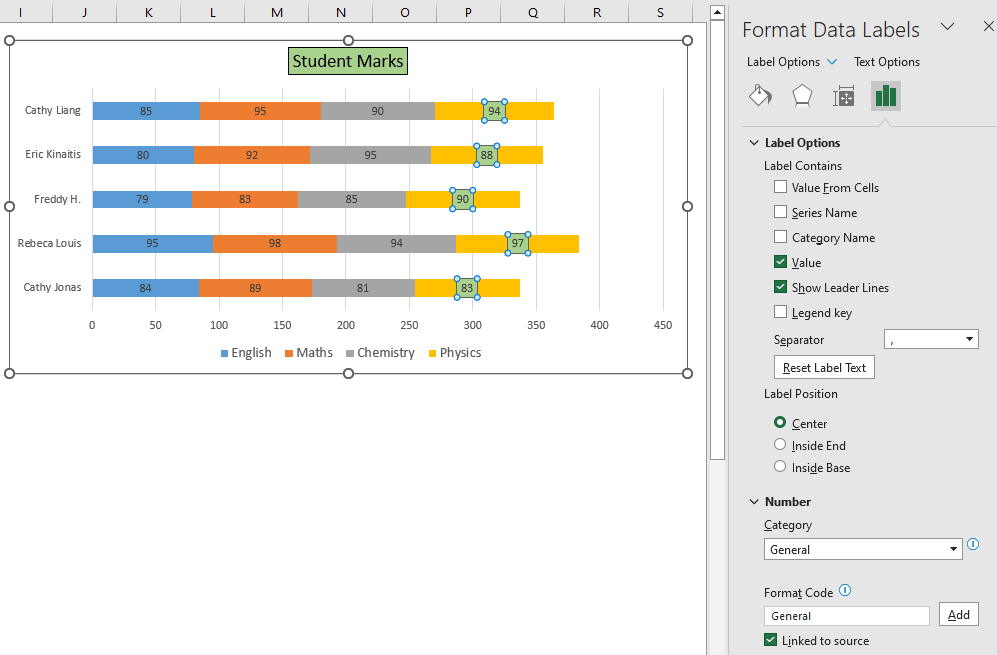This screenshot has height=655, width=997.
Task: Click the Rebeca Louis axis label
Action: tap(50, 244)
